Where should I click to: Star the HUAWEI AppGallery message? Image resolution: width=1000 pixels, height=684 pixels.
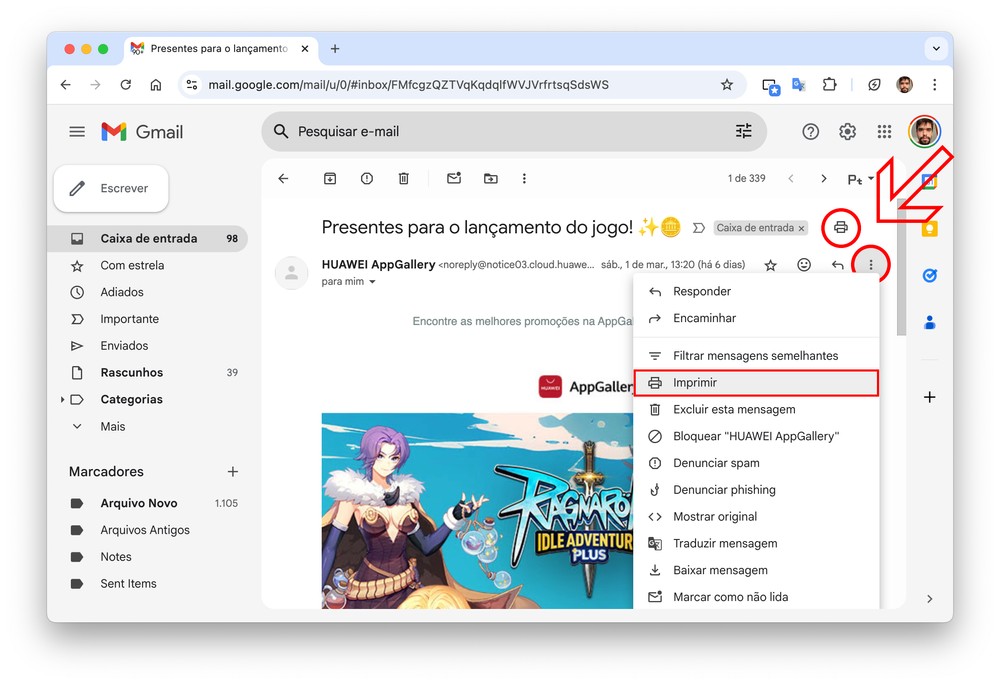[770, 265]
